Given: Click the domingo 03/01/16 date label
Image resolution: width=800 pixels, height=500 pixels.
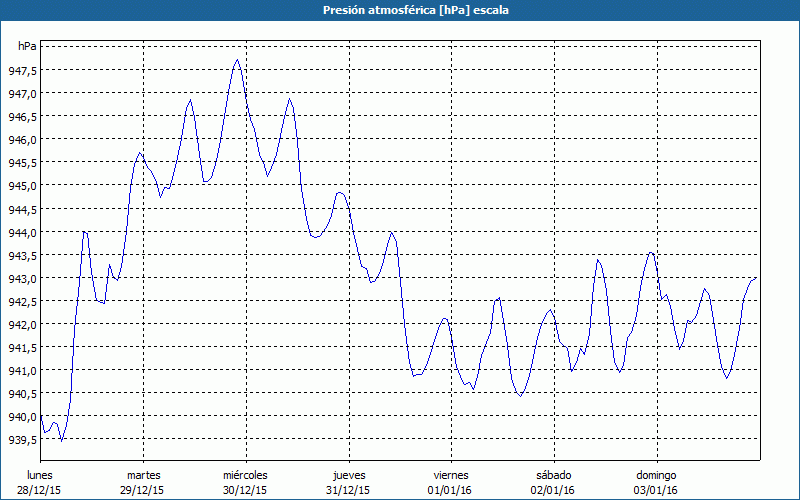Looking at the screenshot, I should 656,482.
